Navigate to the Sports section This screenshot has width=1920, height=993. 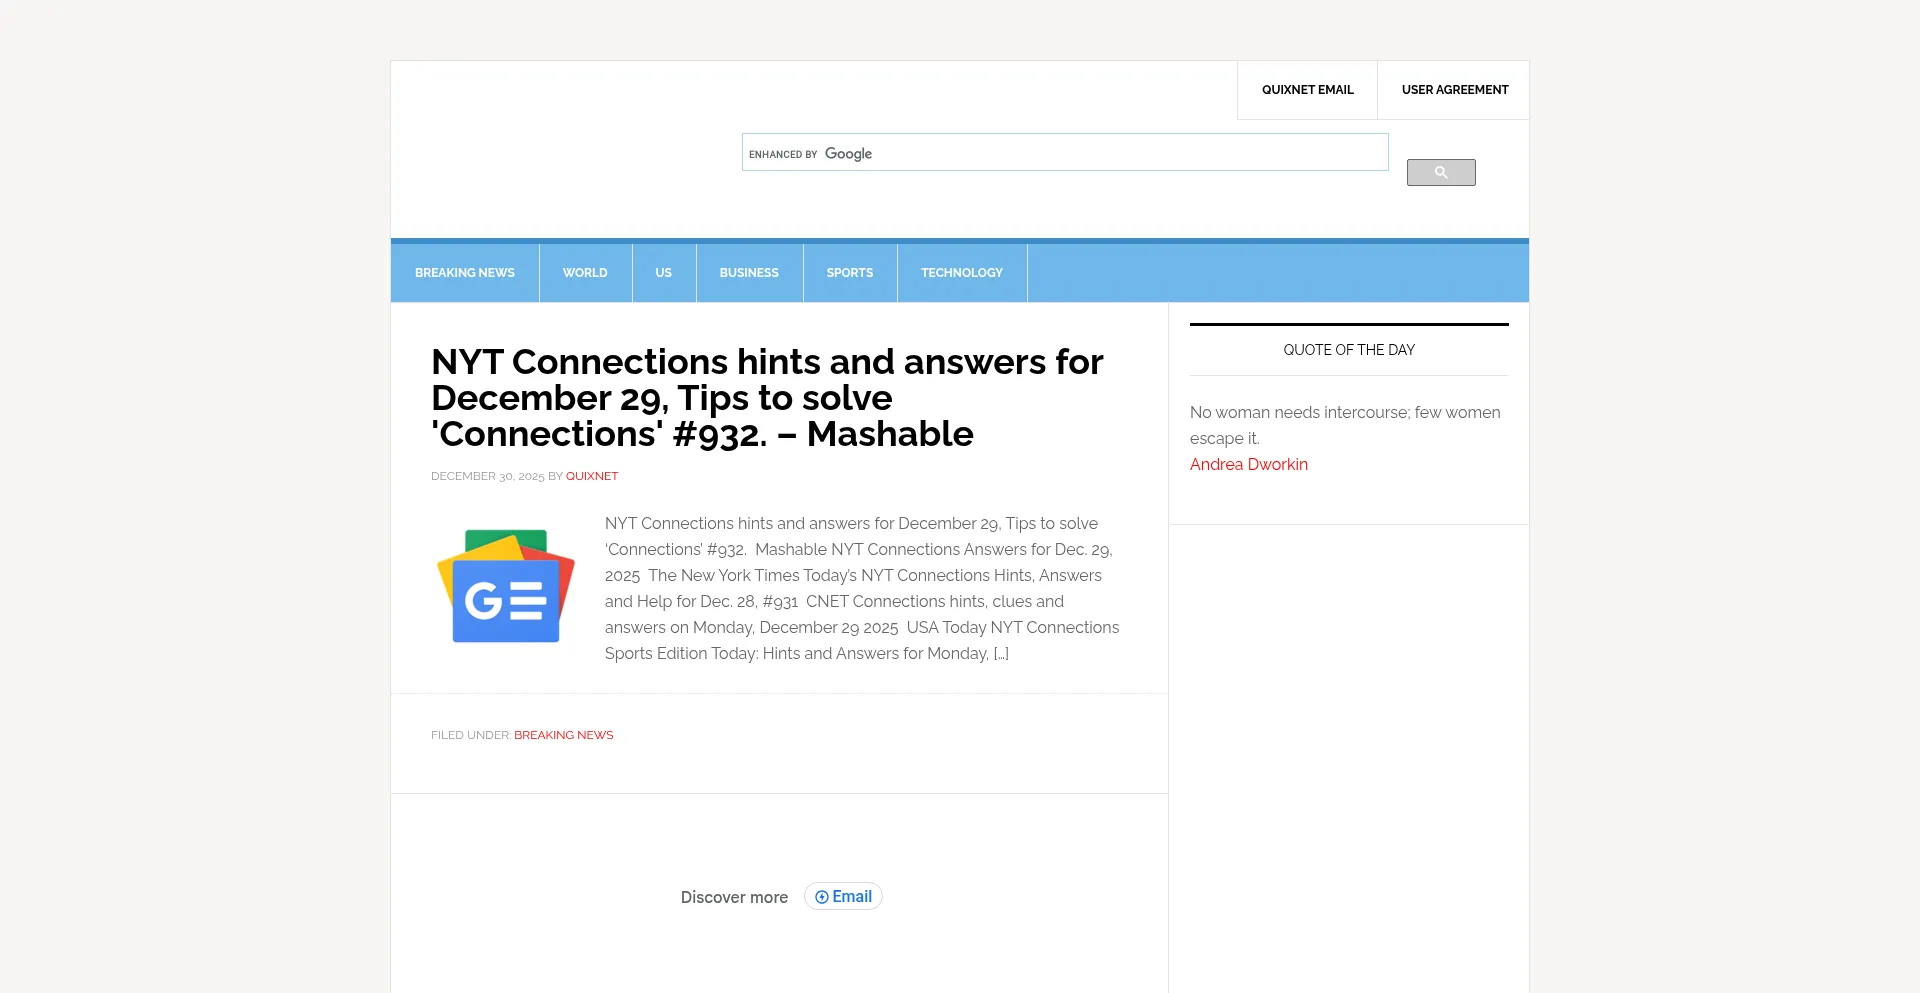tap(849, 273)
